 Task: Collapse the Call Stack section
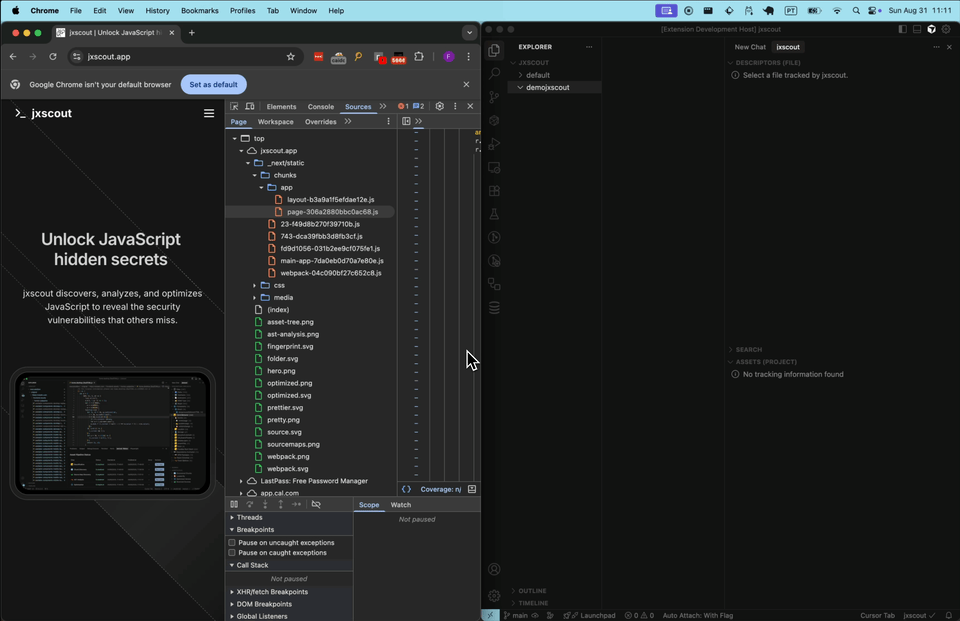click(232, 565)
